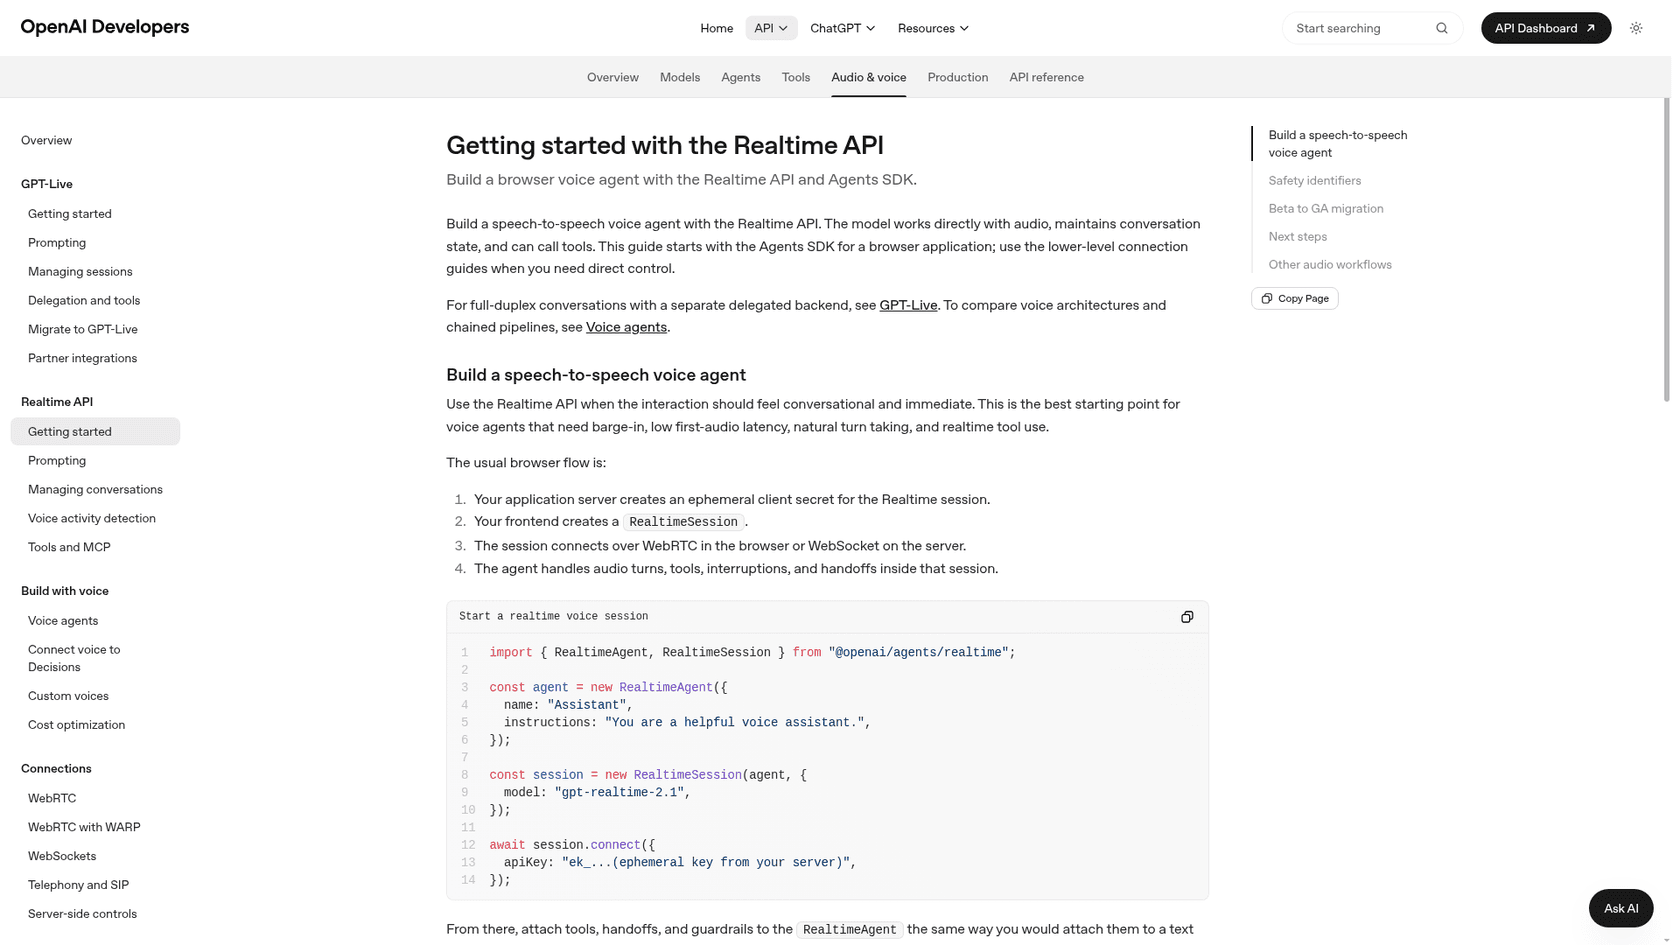The width and height of the screenshot is (1680, 945).
Task: Click the Copy Page button
Action: pos(1295,298)
